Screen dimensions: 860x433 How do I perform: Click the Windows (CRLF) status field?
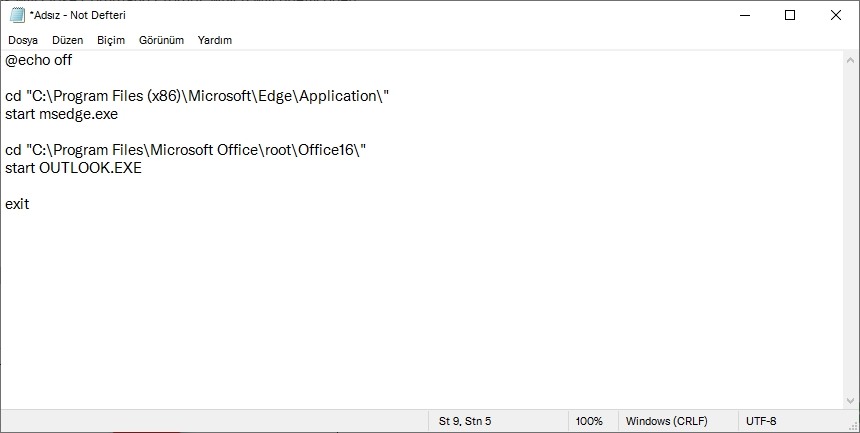click(x=666, y=421)
